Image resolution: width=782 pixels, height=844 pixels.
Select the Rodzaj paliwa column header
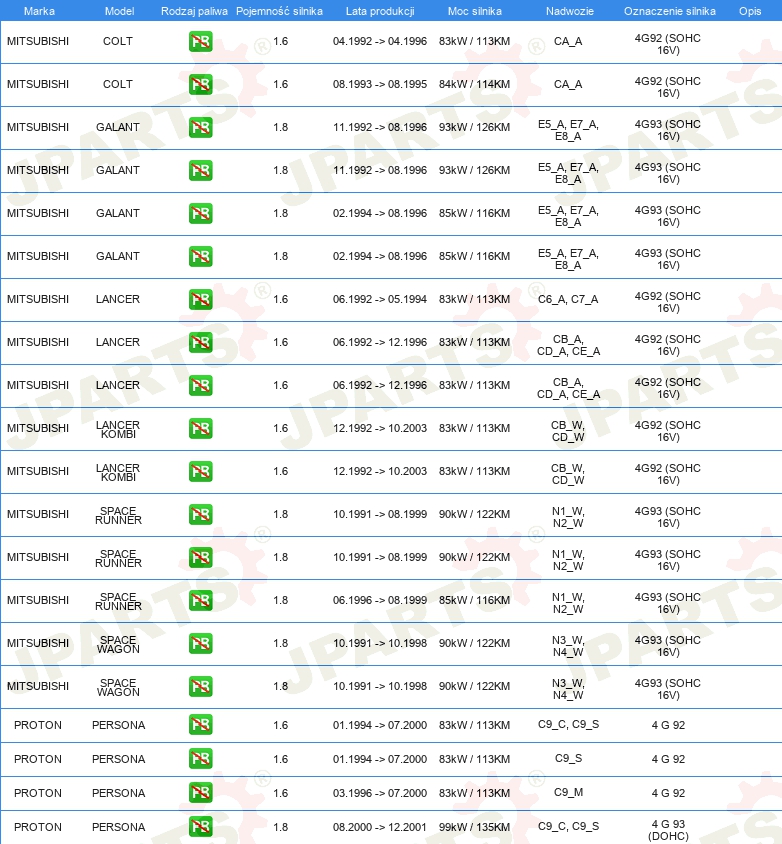coord(194,11)
